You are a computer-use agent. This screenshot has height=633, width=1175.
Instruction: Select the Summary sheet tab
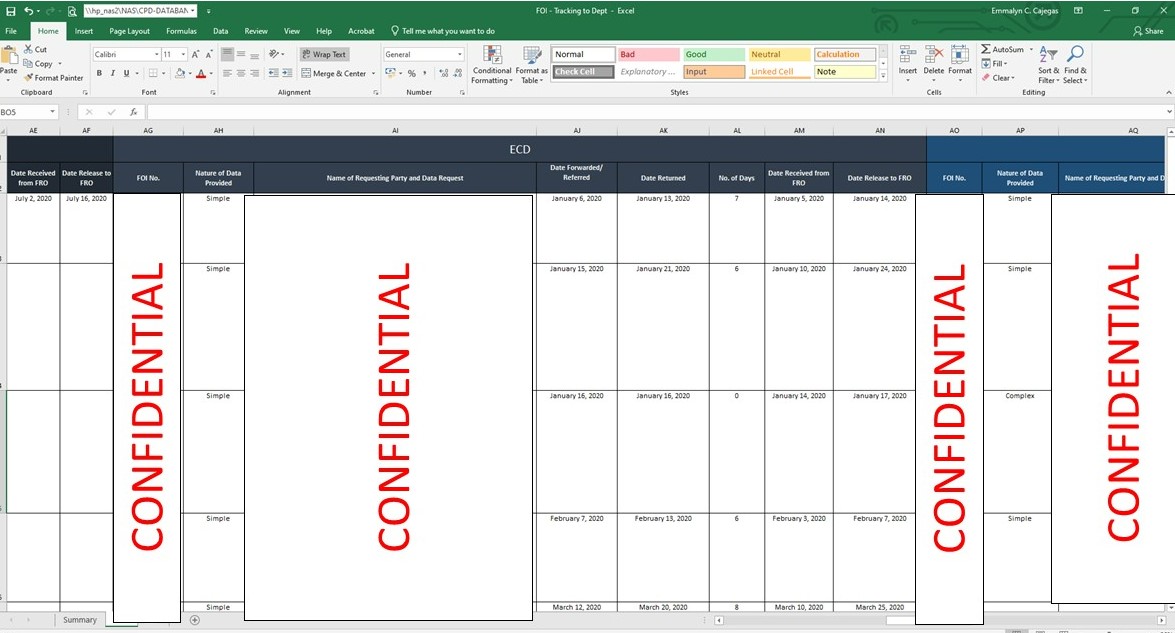click(79, 620)
